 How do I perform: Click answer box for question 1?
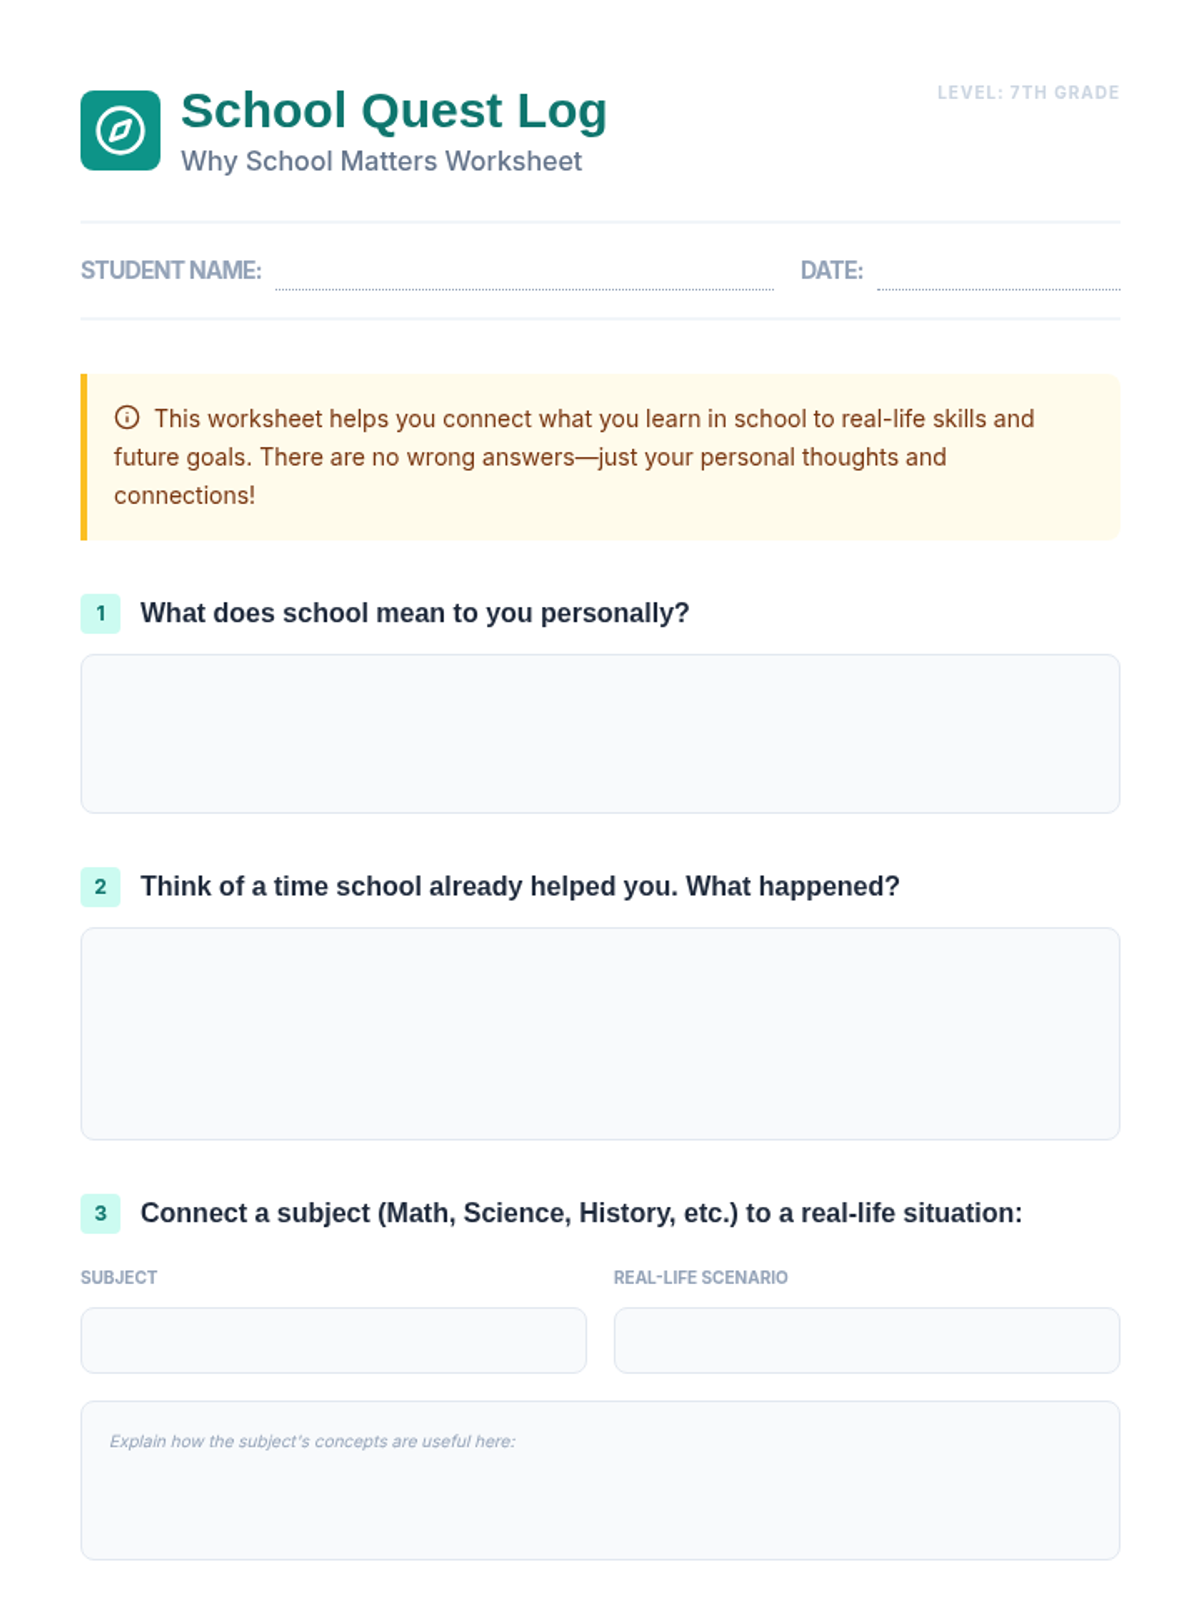tap(600, 733)
